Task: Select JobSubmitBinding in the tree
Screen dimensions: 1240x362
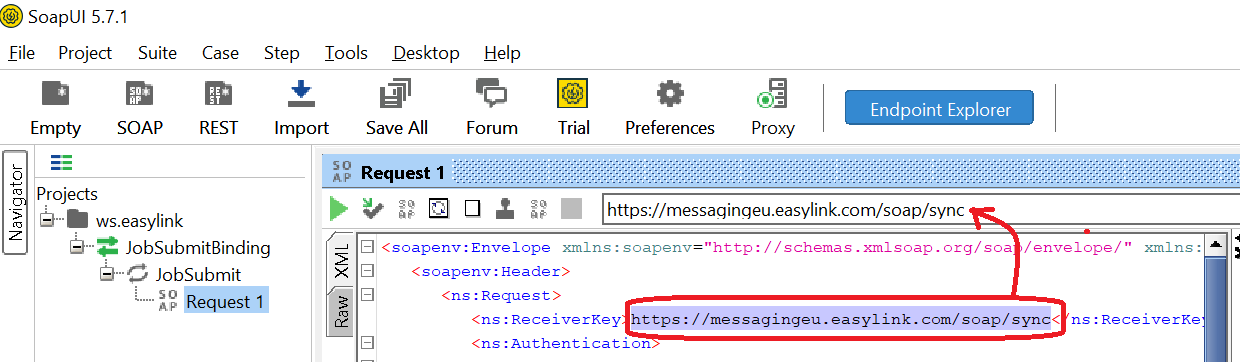Action: click(x=197, y=247)
